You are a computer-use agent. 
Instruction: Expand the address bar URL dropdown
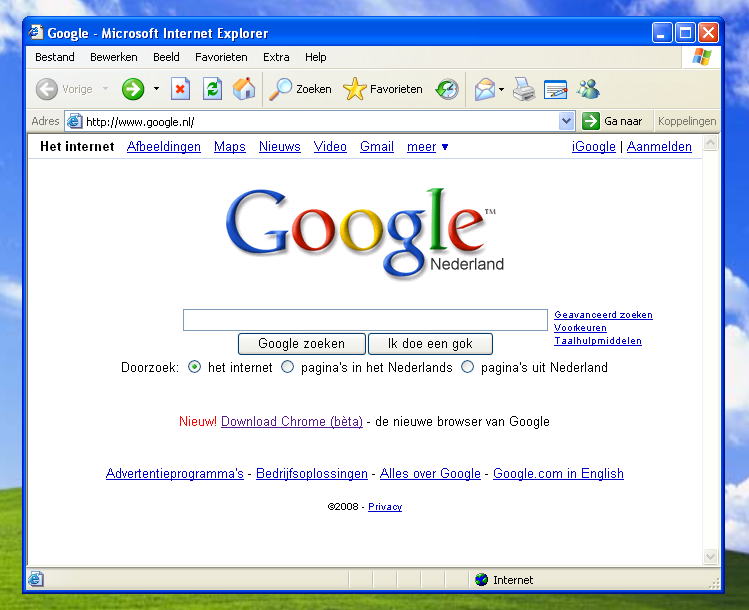pyautogui.click(x=567, y=121)
